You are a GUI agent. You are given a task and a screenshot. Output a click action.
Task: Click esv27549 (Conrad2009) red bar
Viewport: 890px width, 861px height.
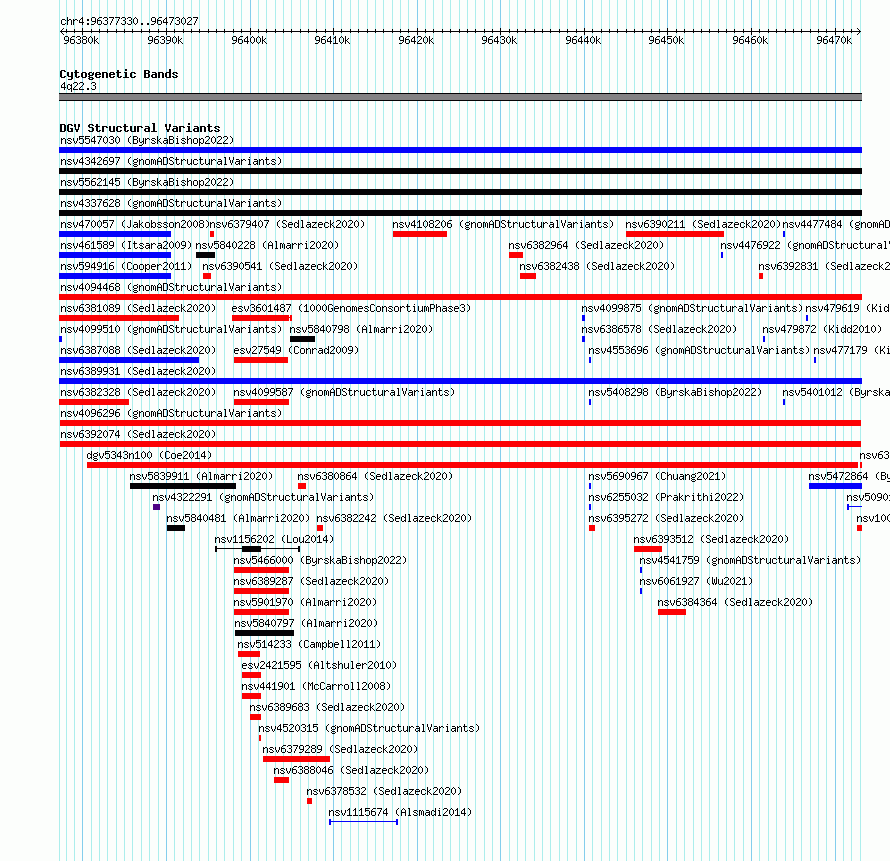coord(261,360)
